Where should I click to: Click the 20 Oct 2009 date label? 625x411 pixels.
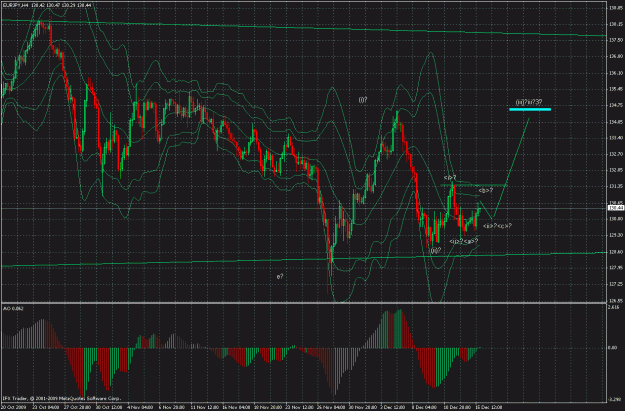point(12,407)
